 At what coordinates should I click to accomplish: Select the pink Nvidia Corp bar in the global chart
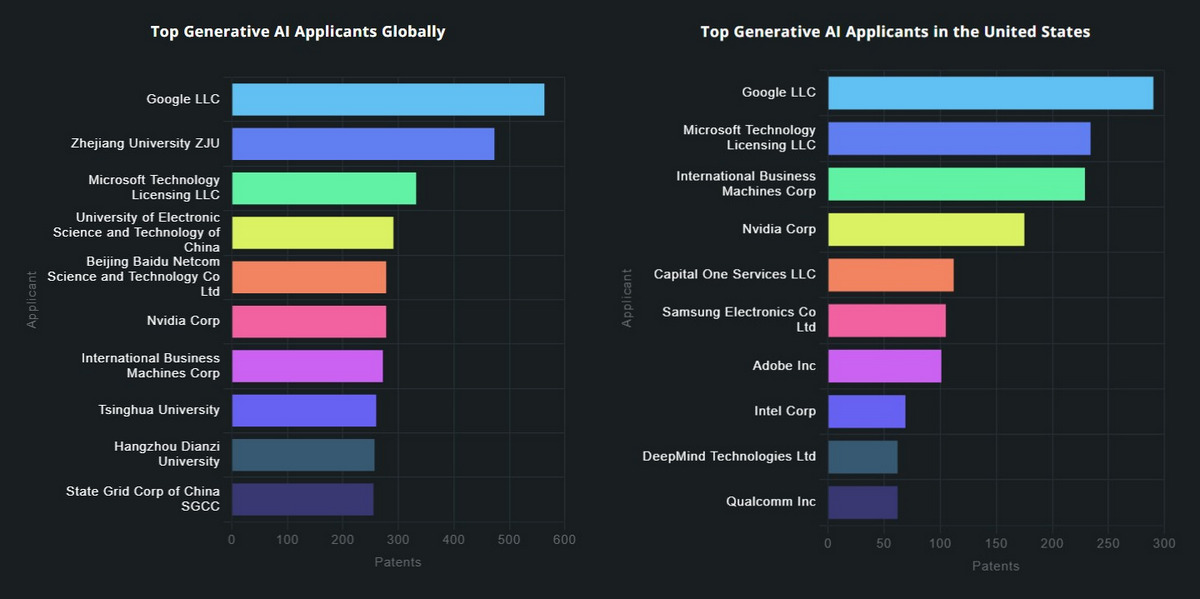click(309, 321)
